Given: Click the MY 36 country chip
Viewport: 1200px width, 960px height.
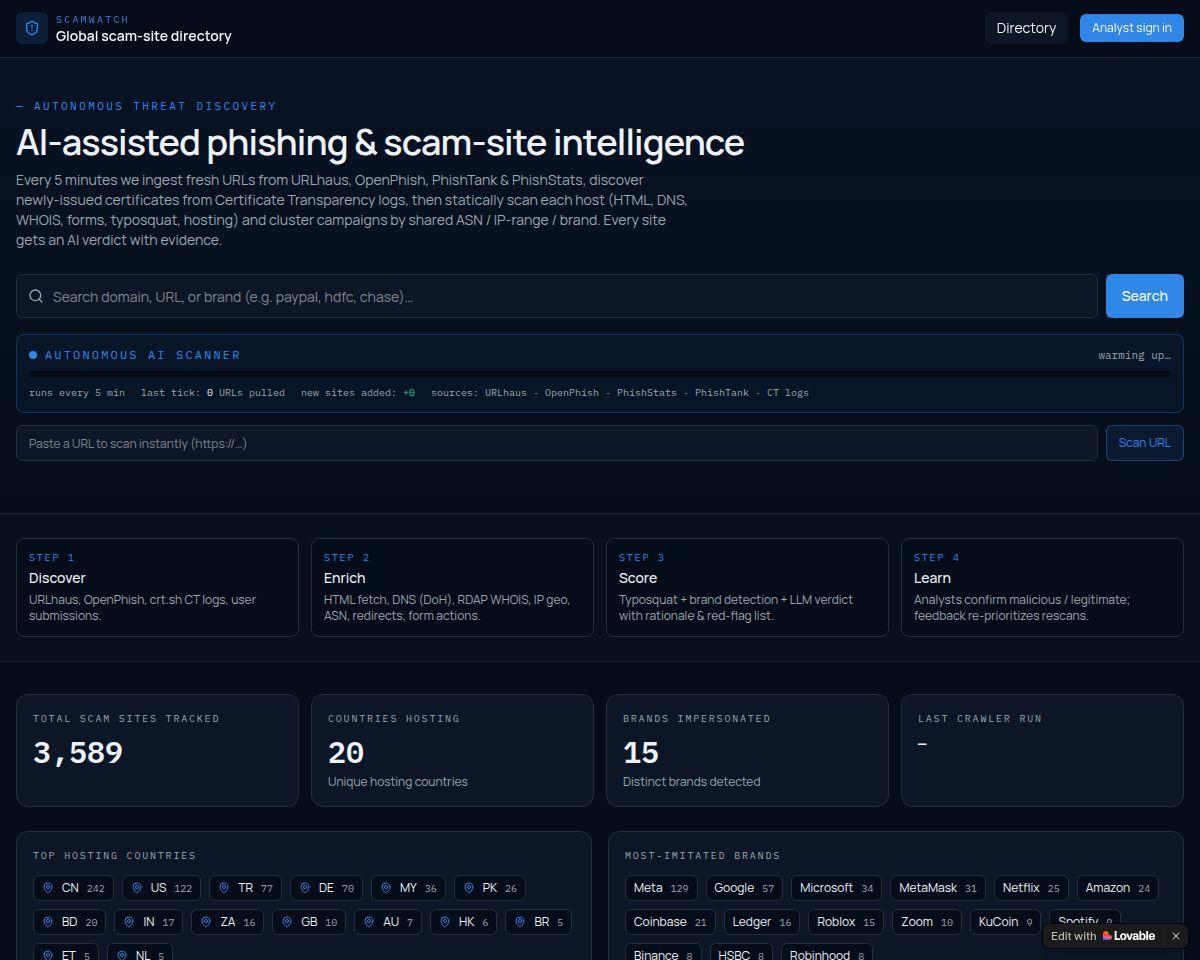Looking at the screenshot, I should (408, 888).
